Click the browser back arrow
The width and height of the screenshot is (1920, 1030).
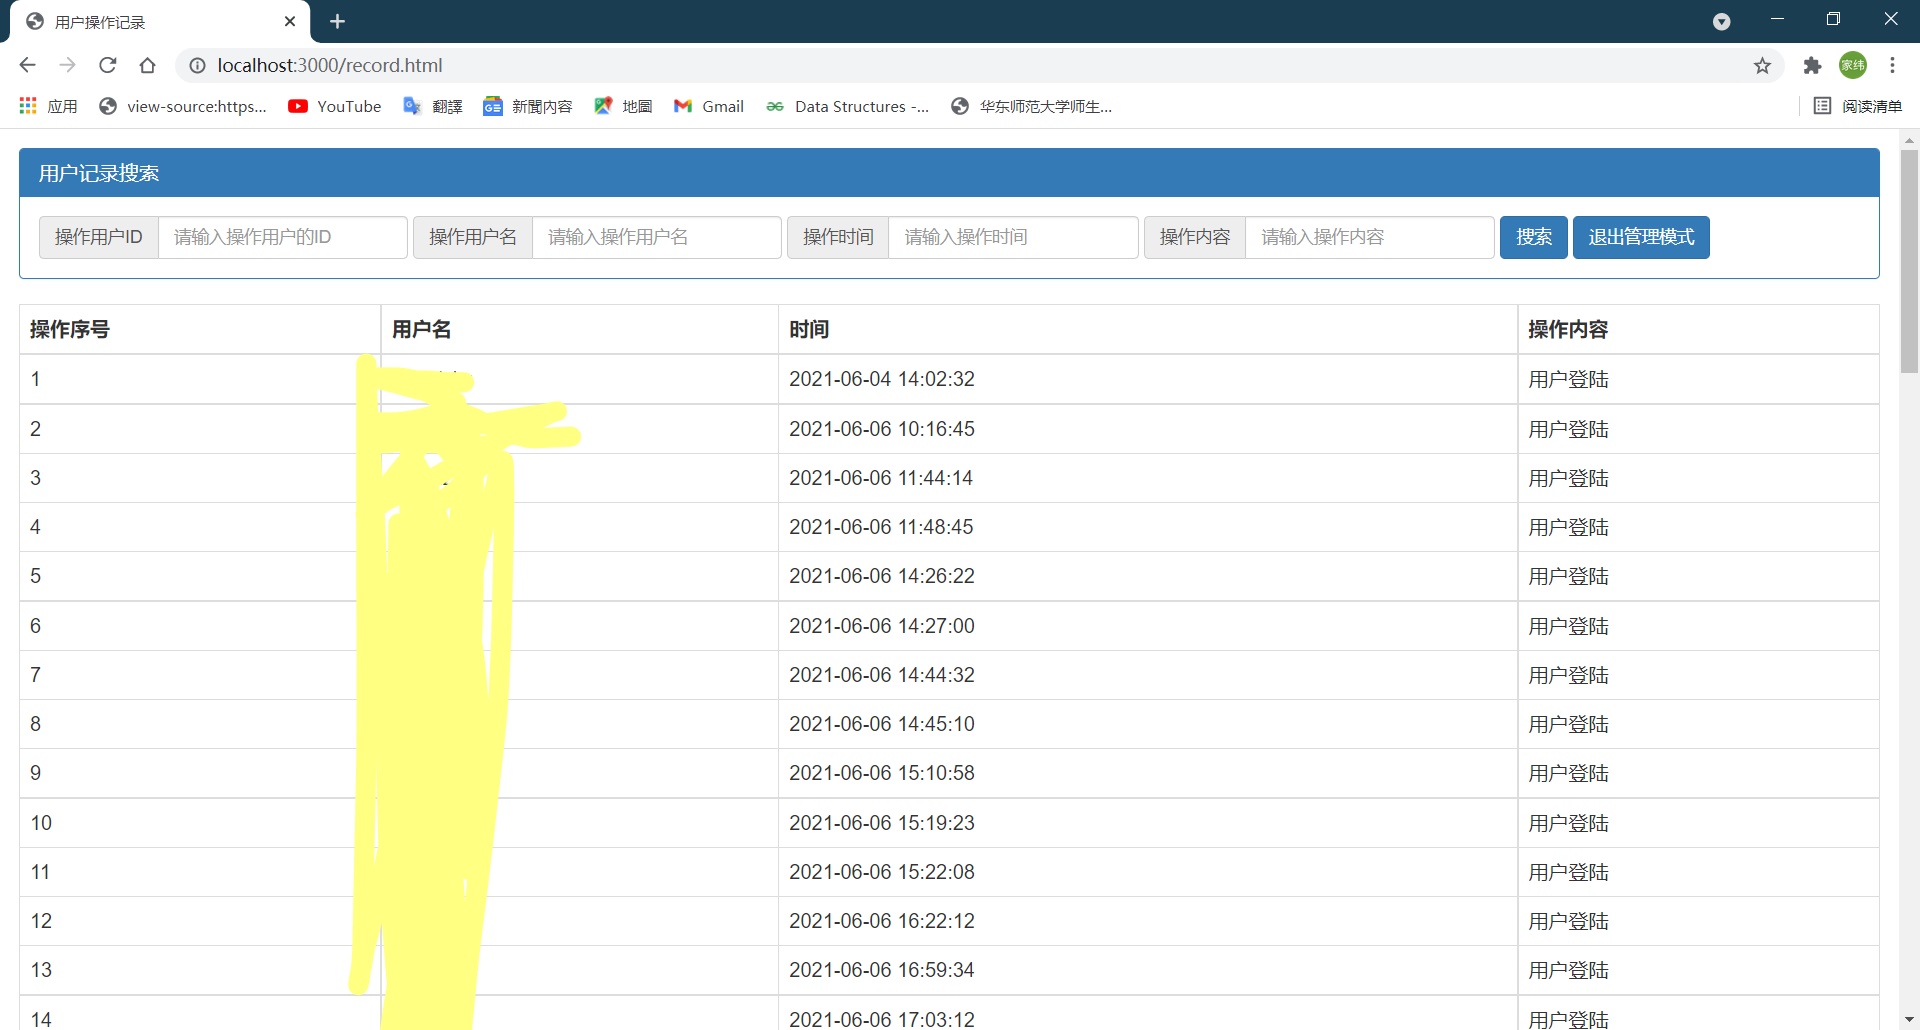click(27, 65)
